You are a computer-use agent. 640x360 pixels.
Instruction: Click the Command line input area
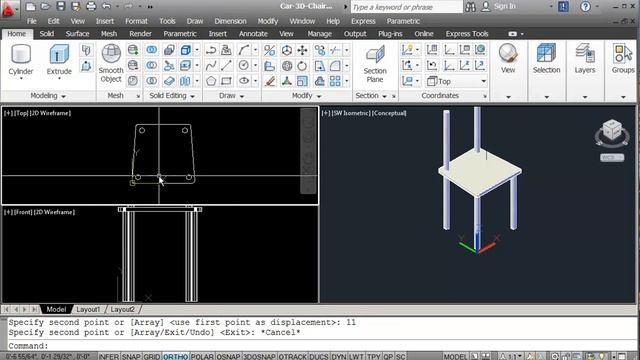coord(322,346)
